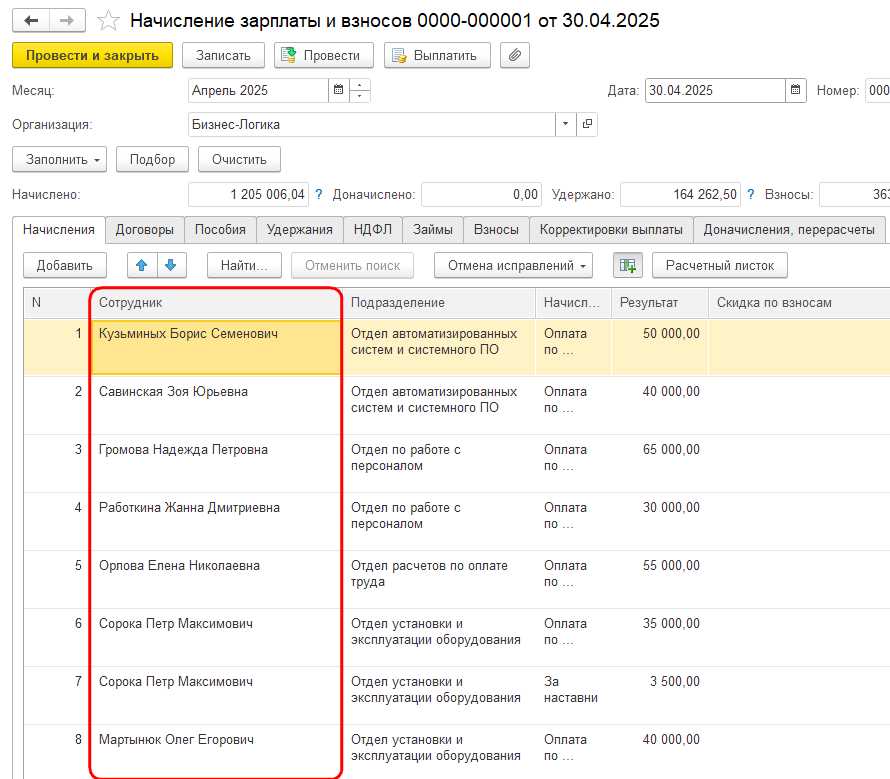
Task: Click the Начислено amount 1 205 006,04
Action: tap(249, 195)
